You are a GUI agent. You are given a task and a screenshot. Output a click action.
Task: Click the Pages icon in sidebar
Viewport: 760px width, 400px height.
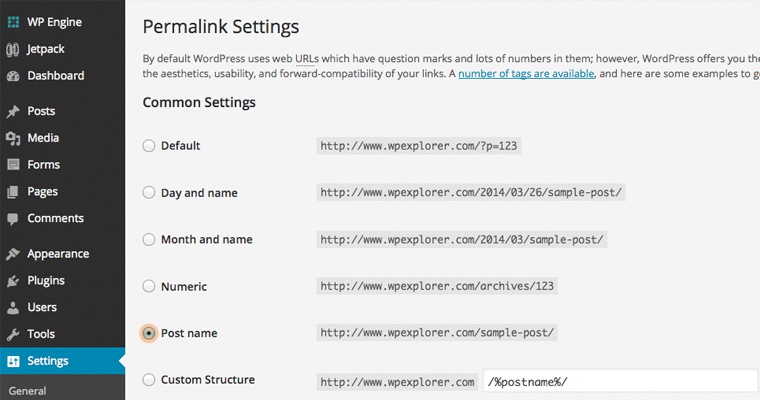pyautogui.click(x=13, y=192)
